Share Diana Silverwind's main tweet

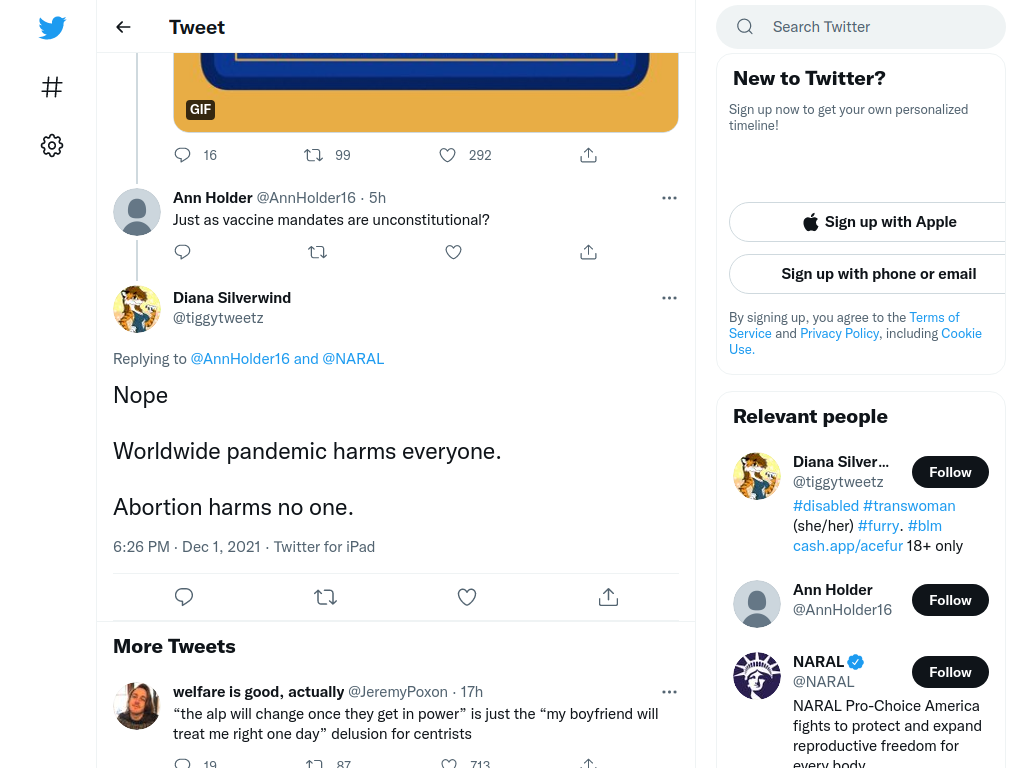[x=608, y=597]
